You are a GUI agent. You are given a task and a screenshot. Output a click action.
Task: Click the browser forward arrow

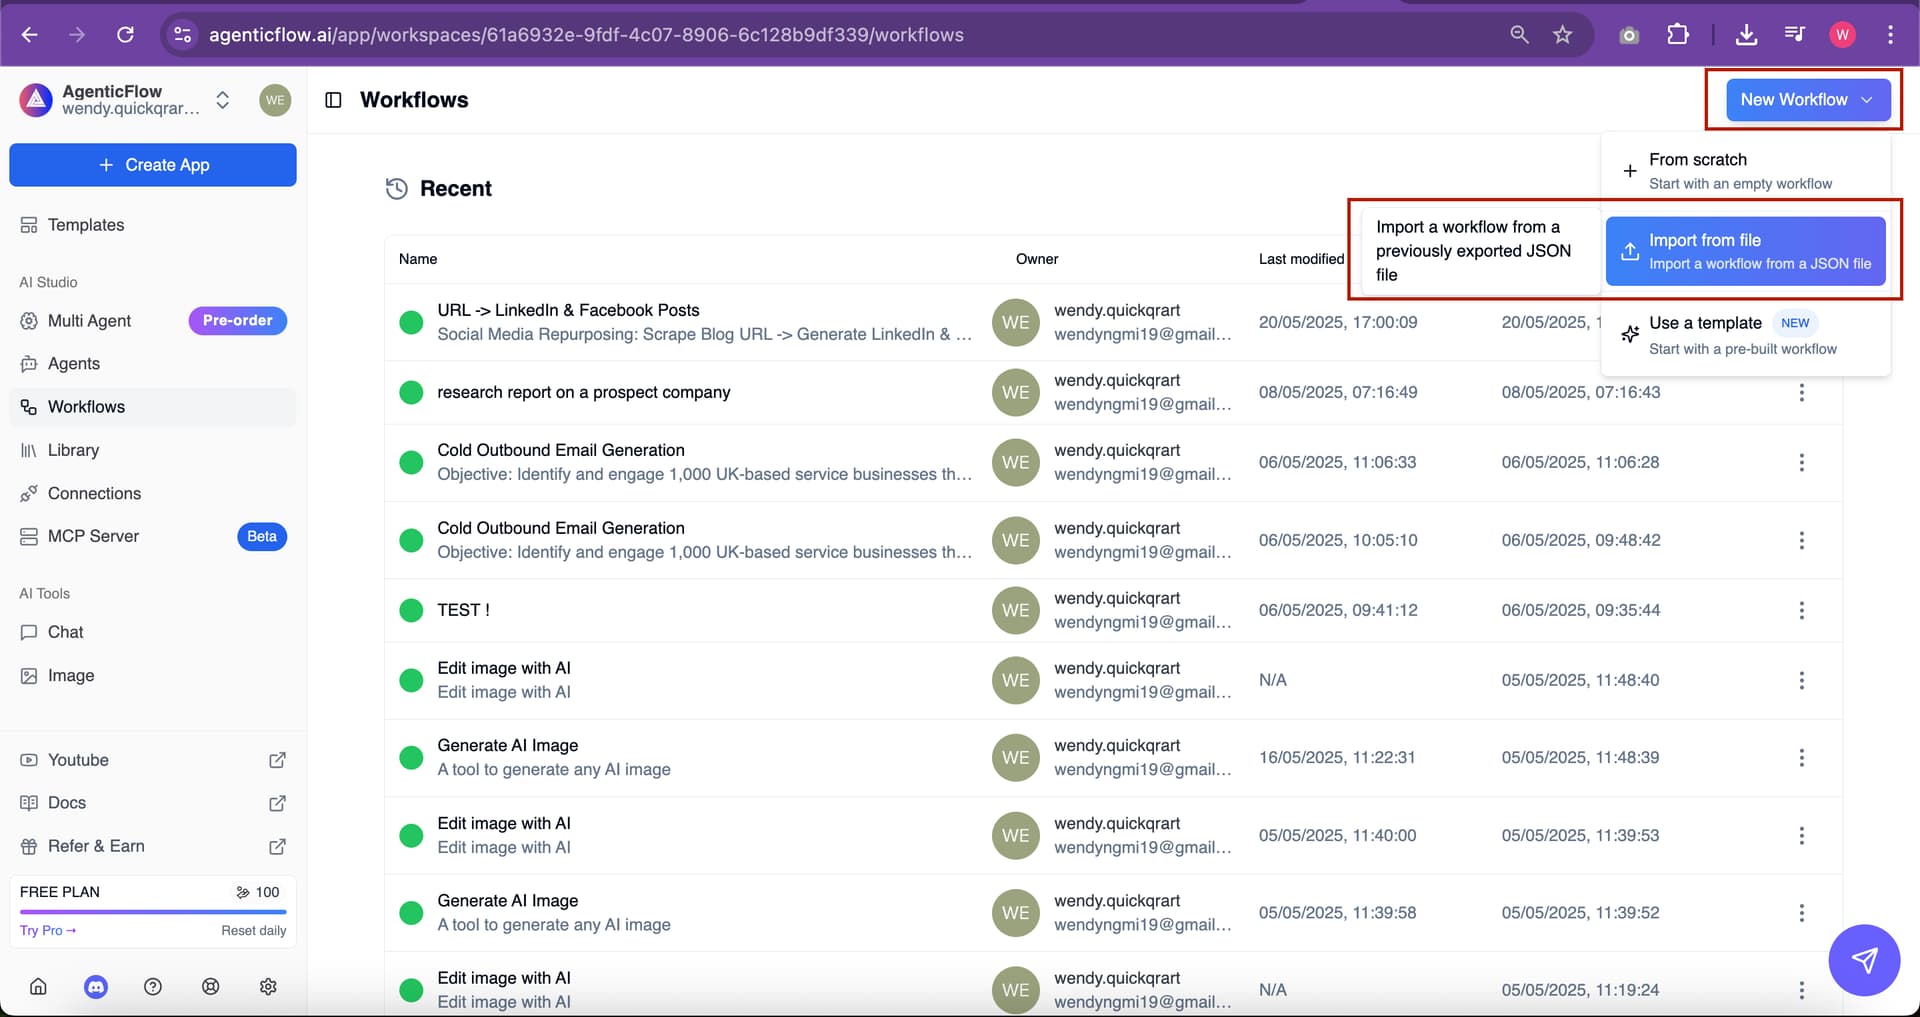pos(77,35)
